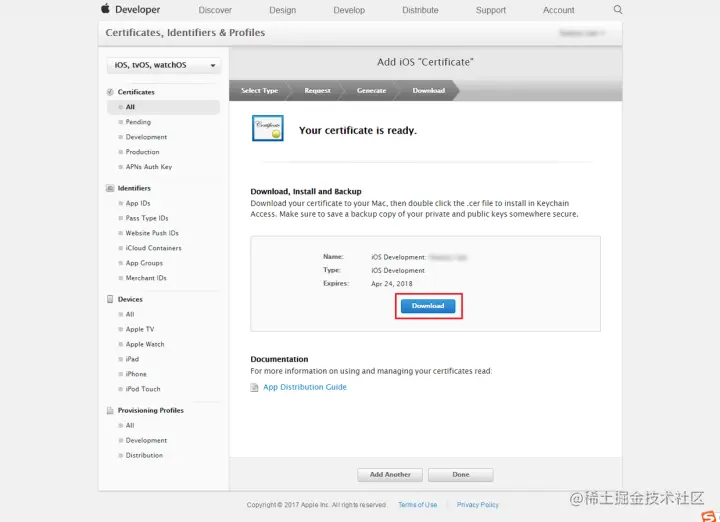Open the Design menu

[x=282, y=10]
